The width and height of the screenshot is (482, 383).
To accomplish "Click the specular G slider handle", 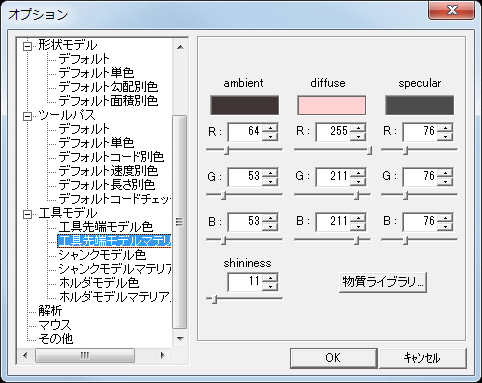I will (405, 196).
